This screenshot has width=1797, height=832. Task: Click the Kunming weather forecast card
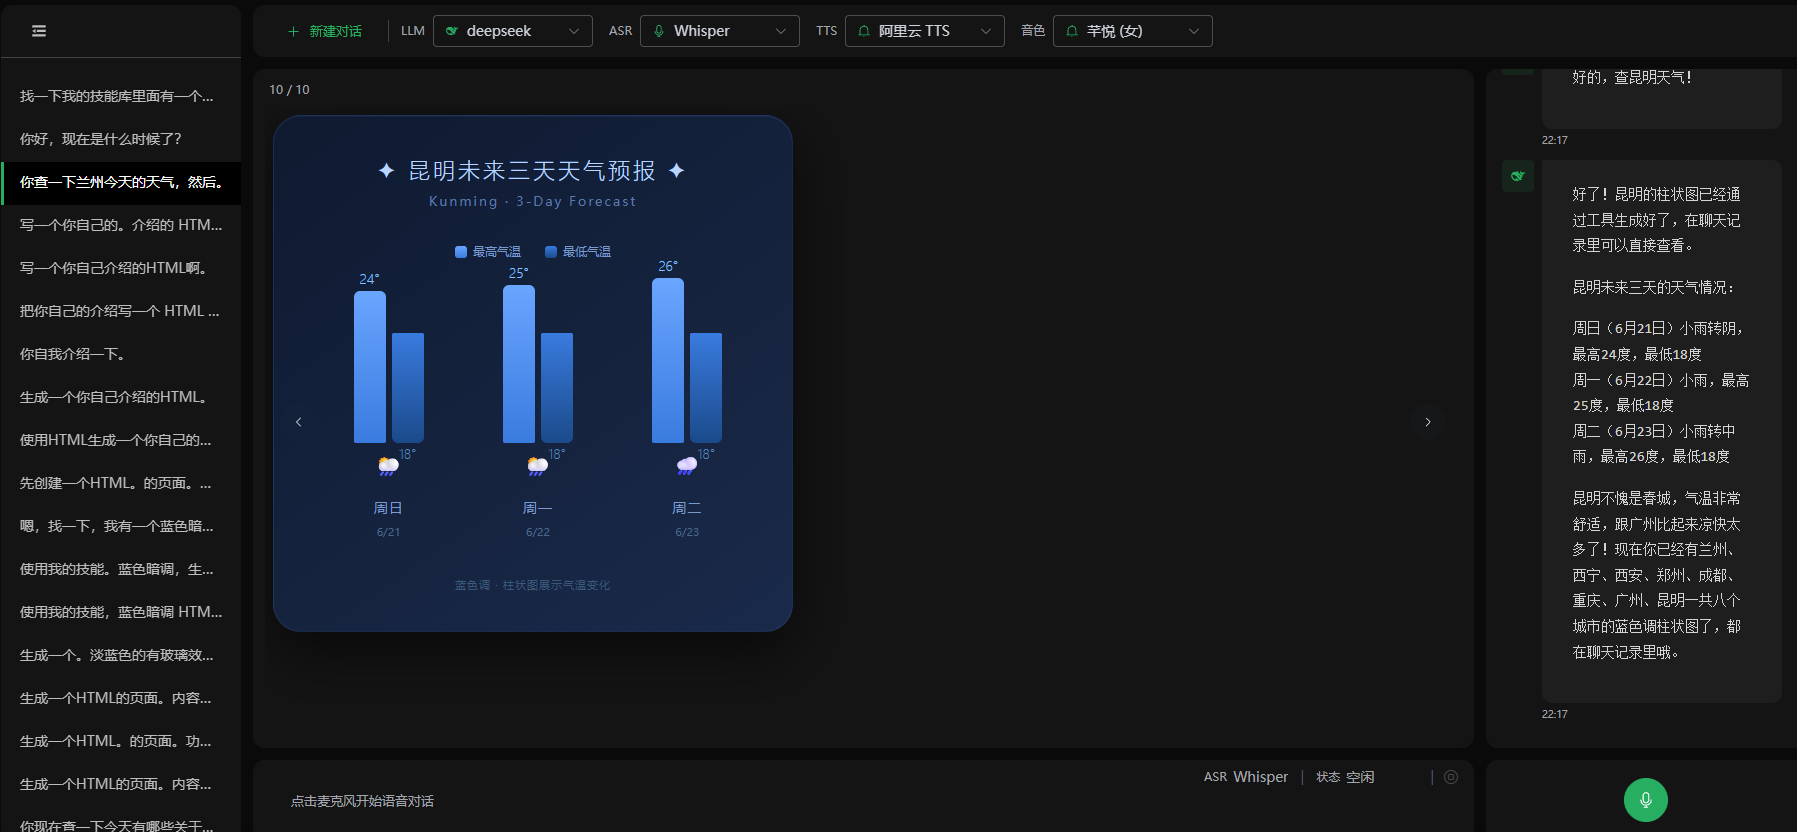[533, 373]
